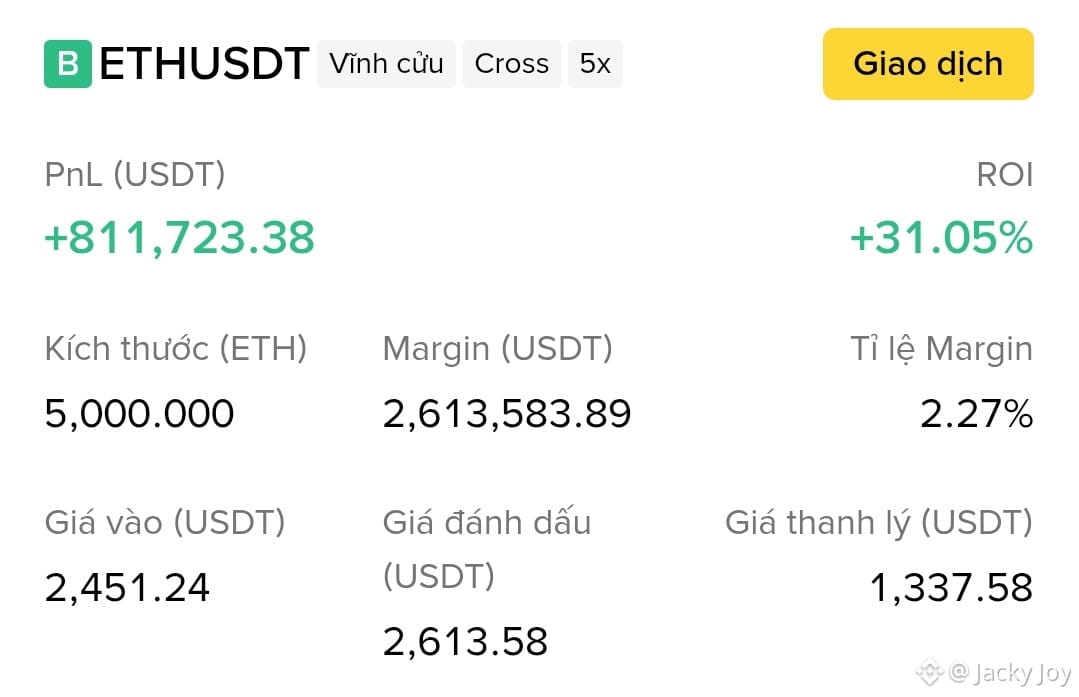Image resolution: width=1079 pixels, height=697 pixels.
Task: Tap the Margin (USDT) label
Action: pos(498,348)
